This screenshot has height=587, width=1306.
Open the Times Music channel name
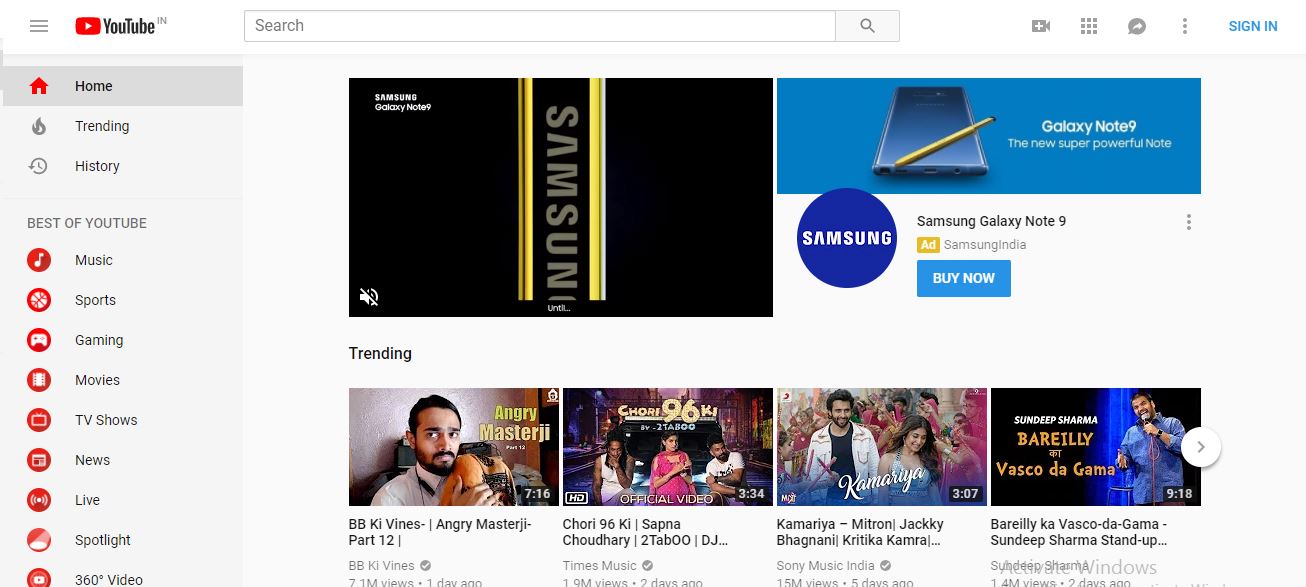click(x=600, y=566)
